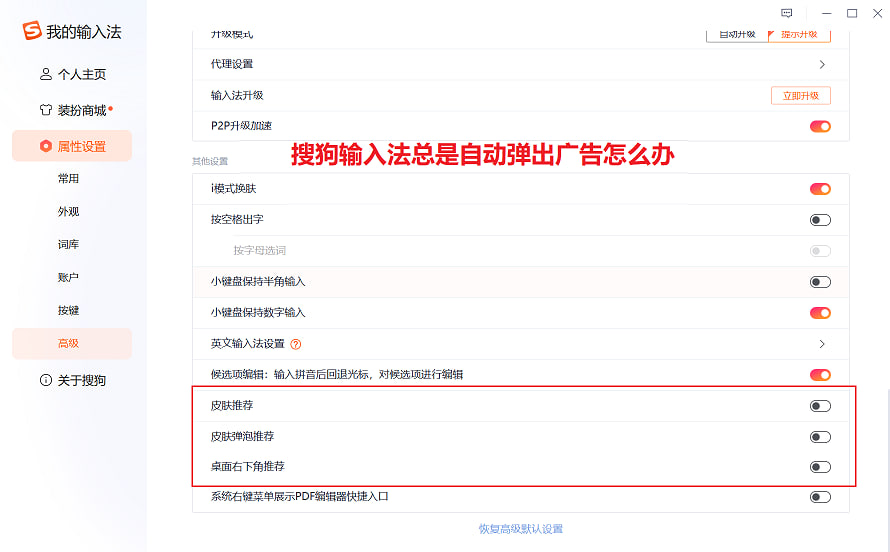Screen dimensions: 890x552
Task: Click the 个人主页 person icon
Action: coord(46,74)
